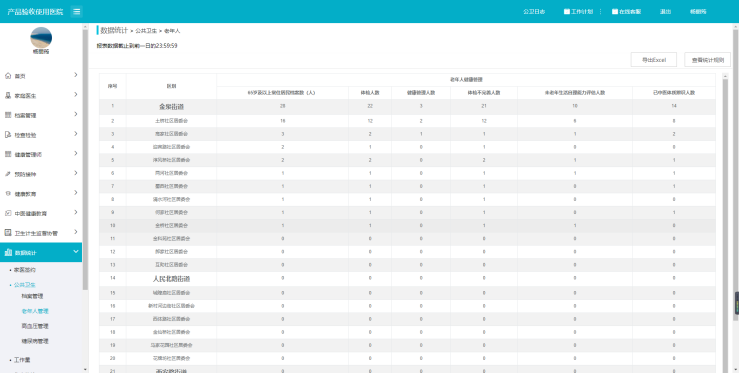Viewport: 740px width, 374px height.
Task: Expand the 首页 menu chevron
Action: click(76, 75)
